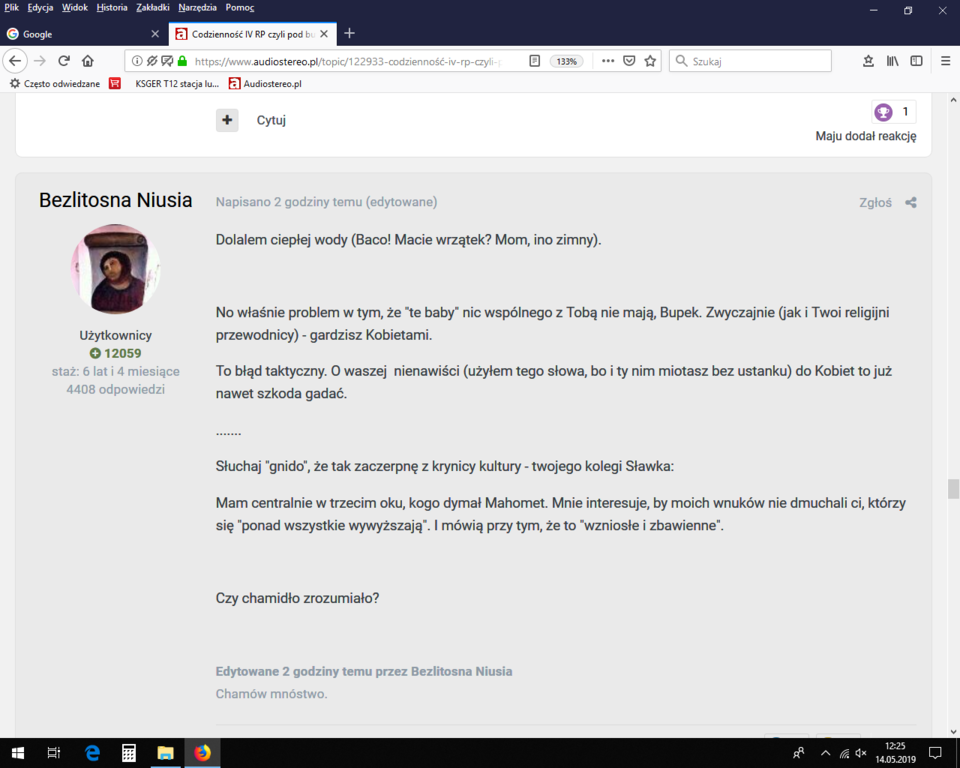Open the Pomoc menu

tap(240, 8)
